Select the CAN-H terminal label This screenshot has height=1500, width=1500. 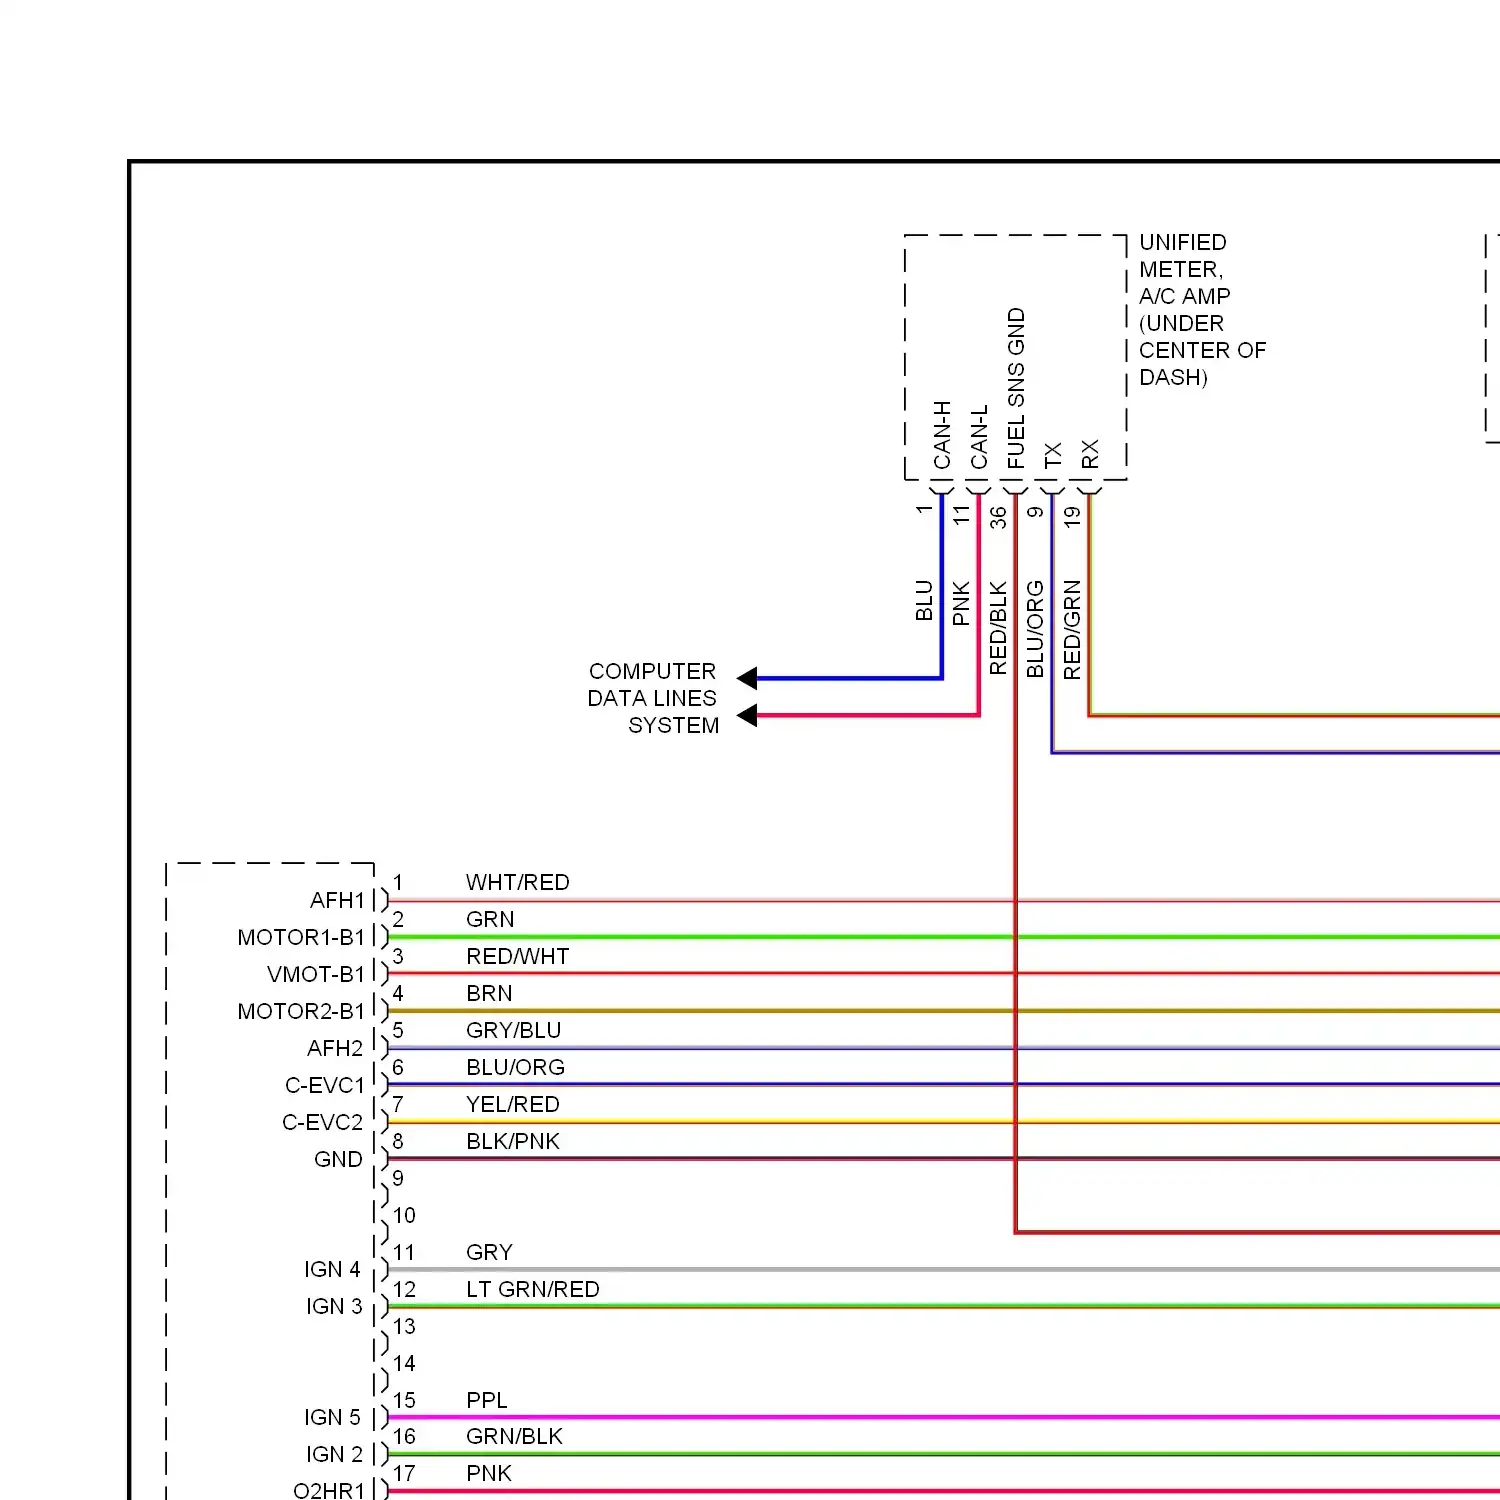[x=942, y=435]
